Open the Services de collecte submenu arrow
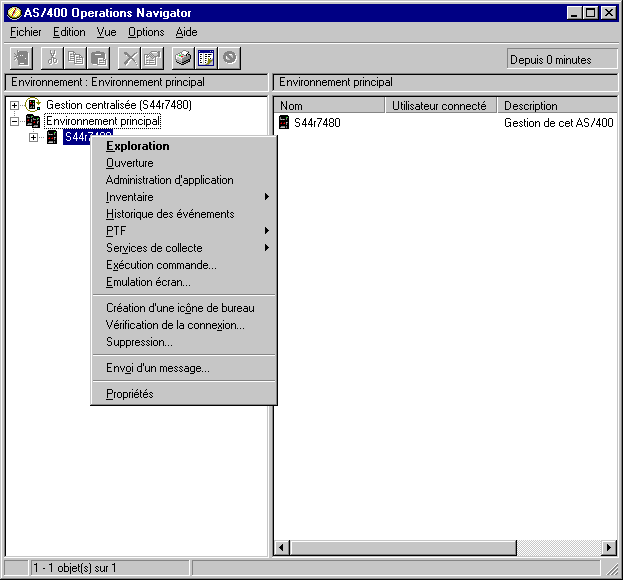This screenshot has height=580, width=623. 267,247
